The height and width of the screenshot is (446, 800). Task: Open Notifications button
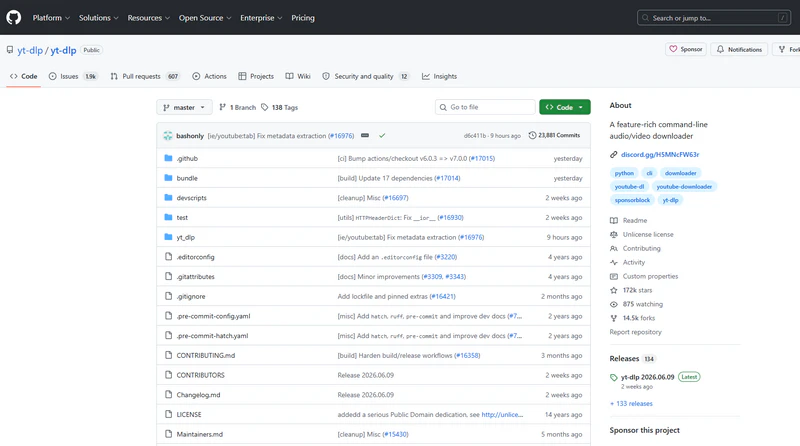739,49
